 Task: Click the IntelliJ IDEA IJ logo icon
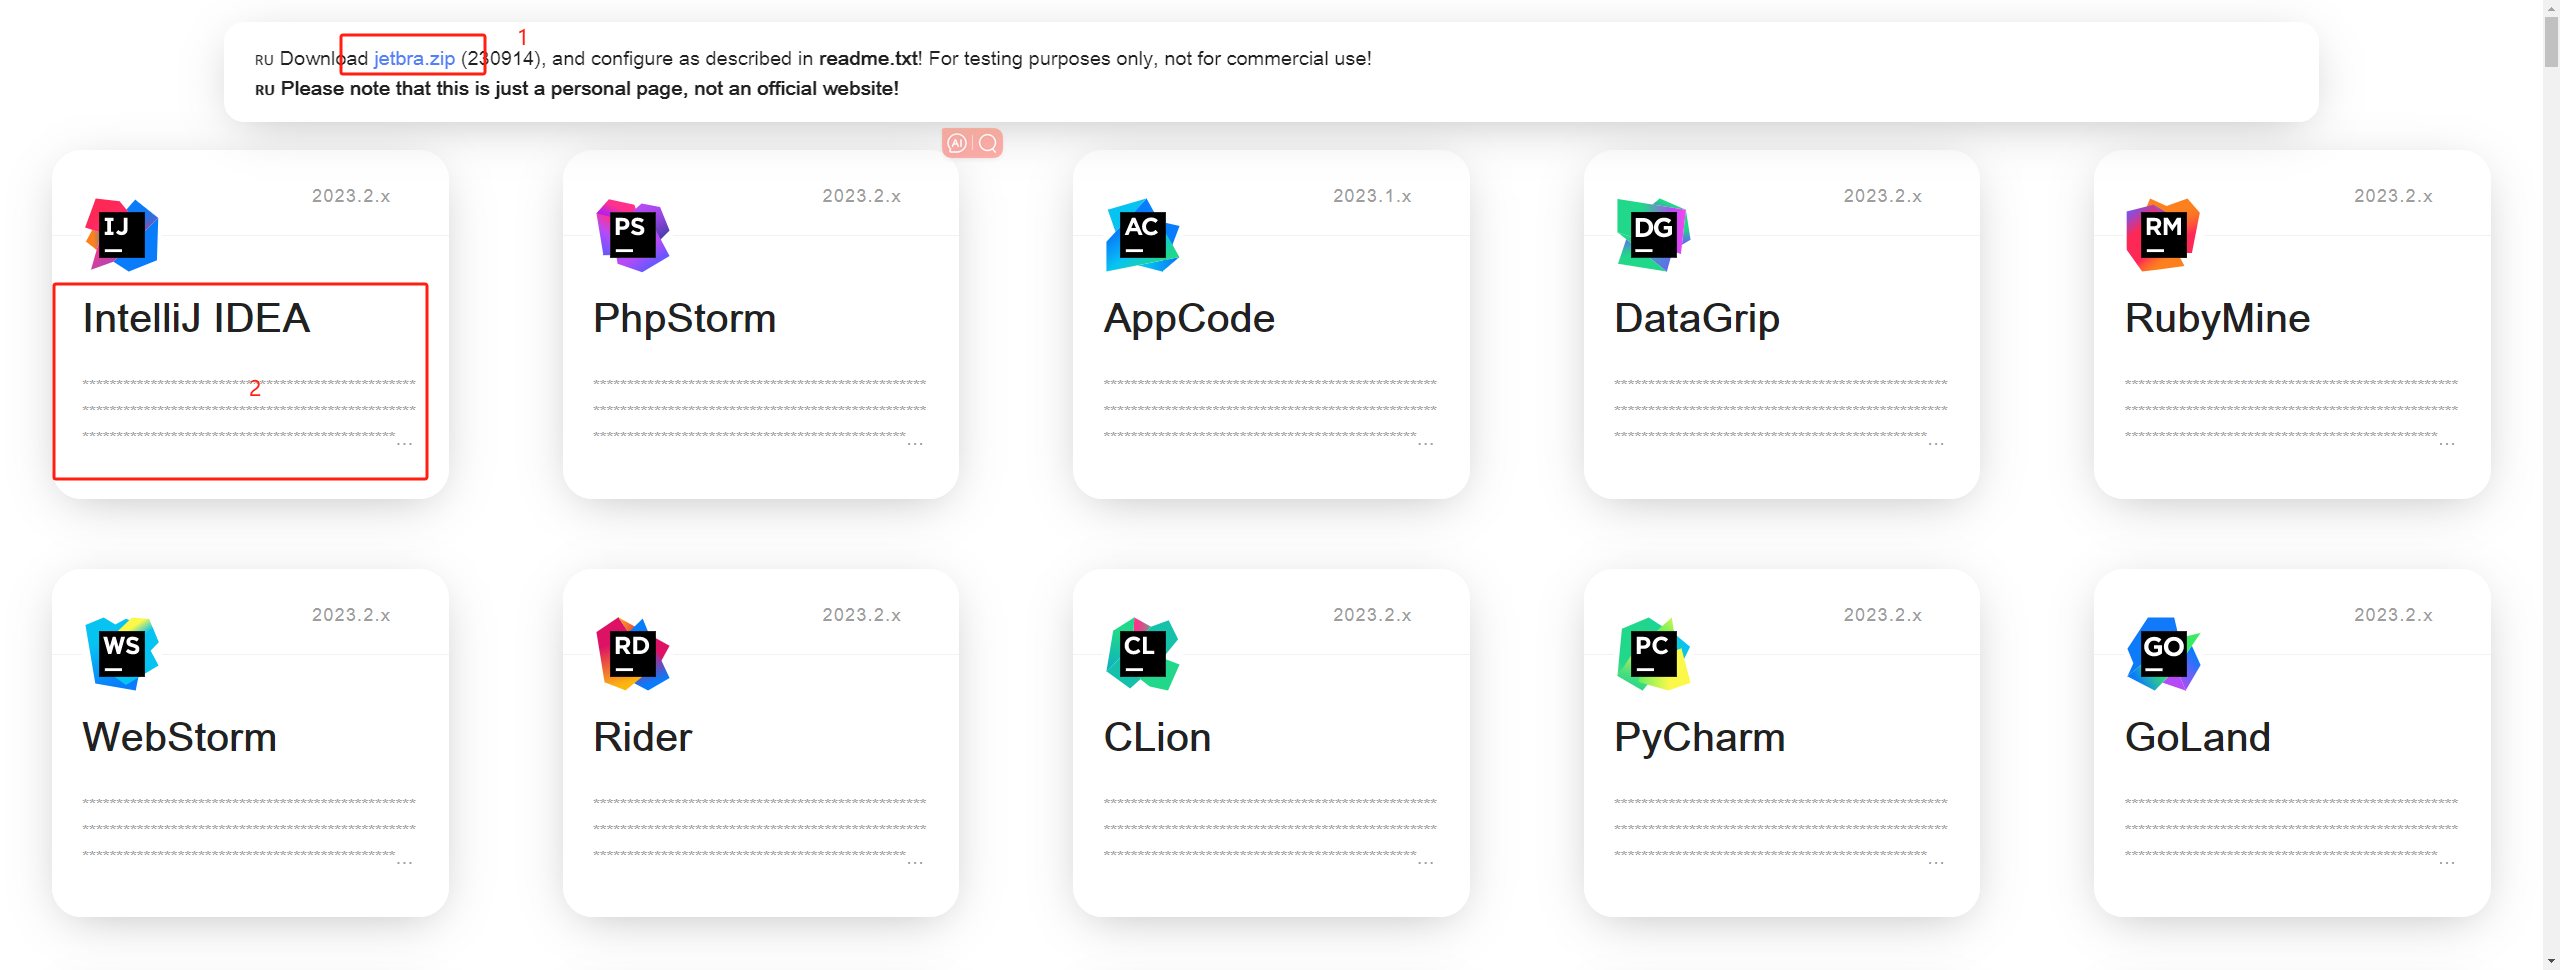click(x=122, y=235)
